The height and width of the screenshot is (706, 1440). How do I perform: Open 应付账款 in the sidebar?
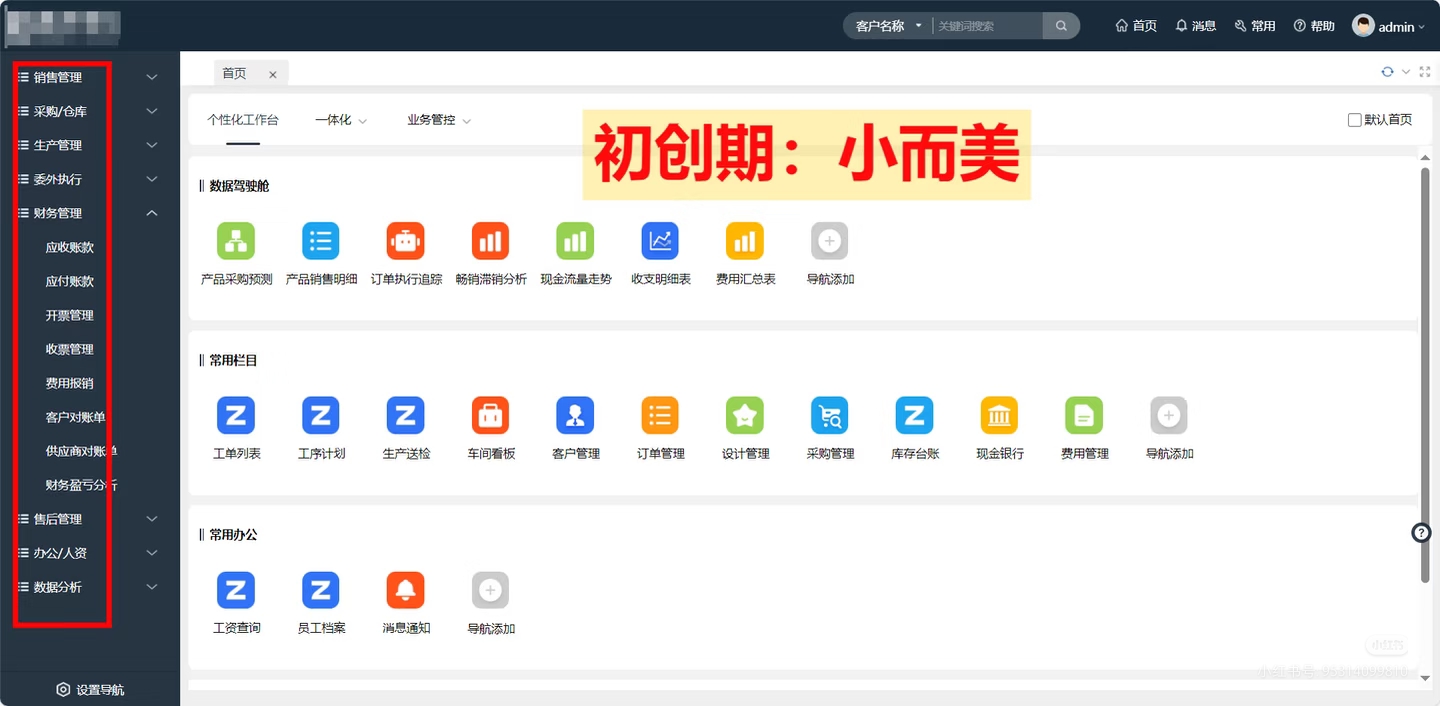tap(70, 281)
